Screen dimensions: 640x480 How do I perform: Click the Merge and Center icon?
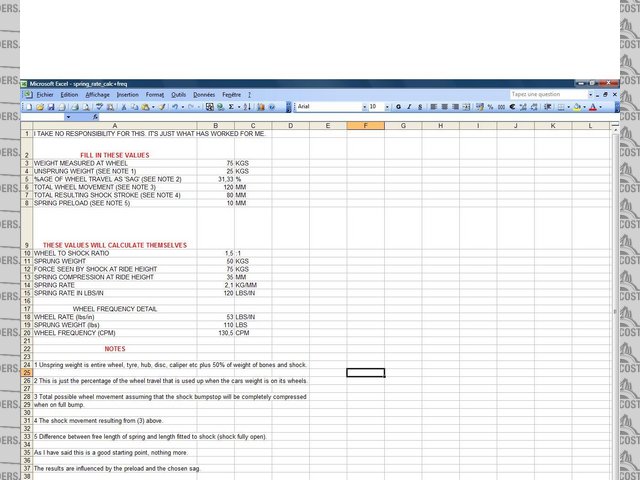[x=464, y=106]
